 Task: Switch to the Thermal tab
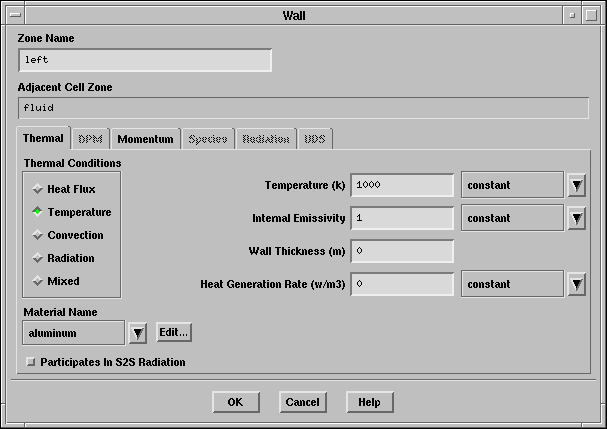coord(43,138)
